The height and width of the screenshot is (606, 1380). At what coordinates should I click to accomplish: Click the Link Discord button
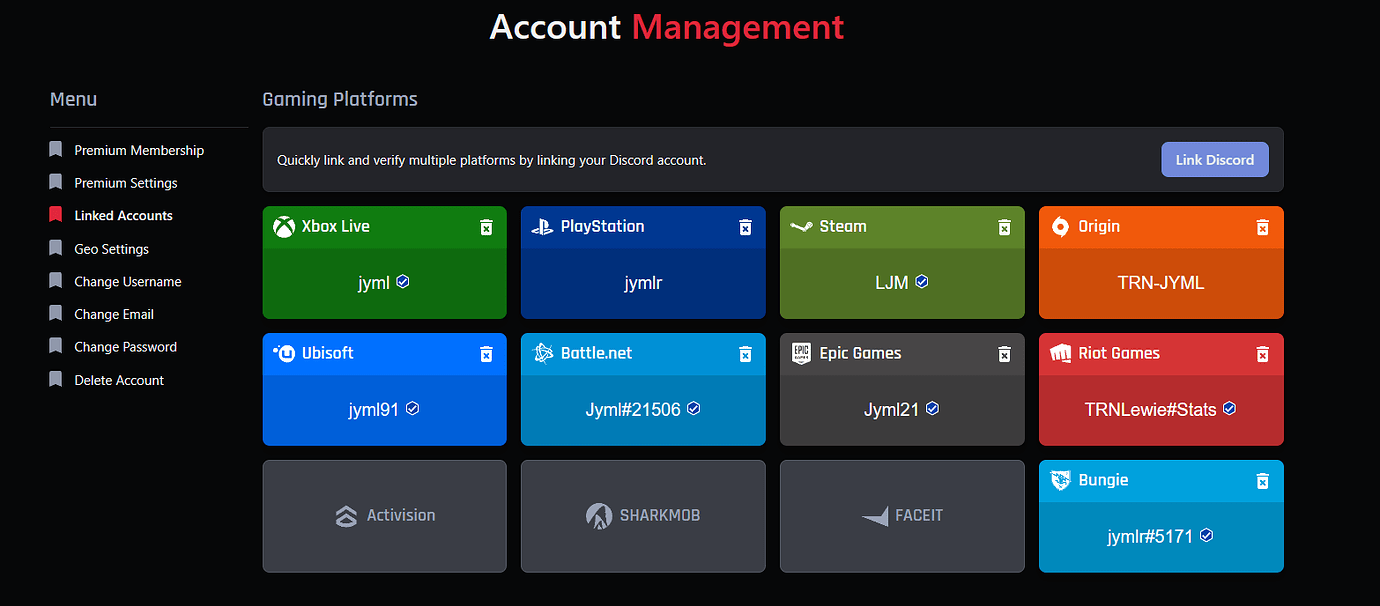[x=1215, y=160]
